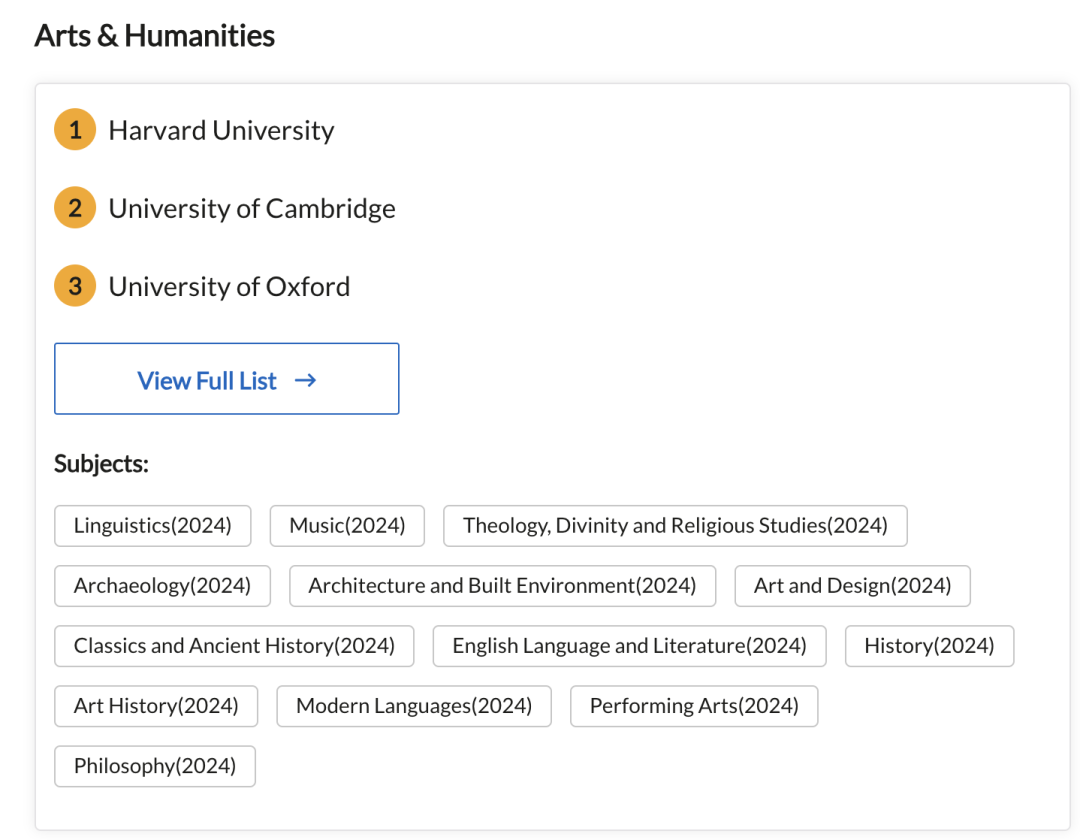Choose Theology, Divinity and Religious Studies(2024)

(675, 526)
